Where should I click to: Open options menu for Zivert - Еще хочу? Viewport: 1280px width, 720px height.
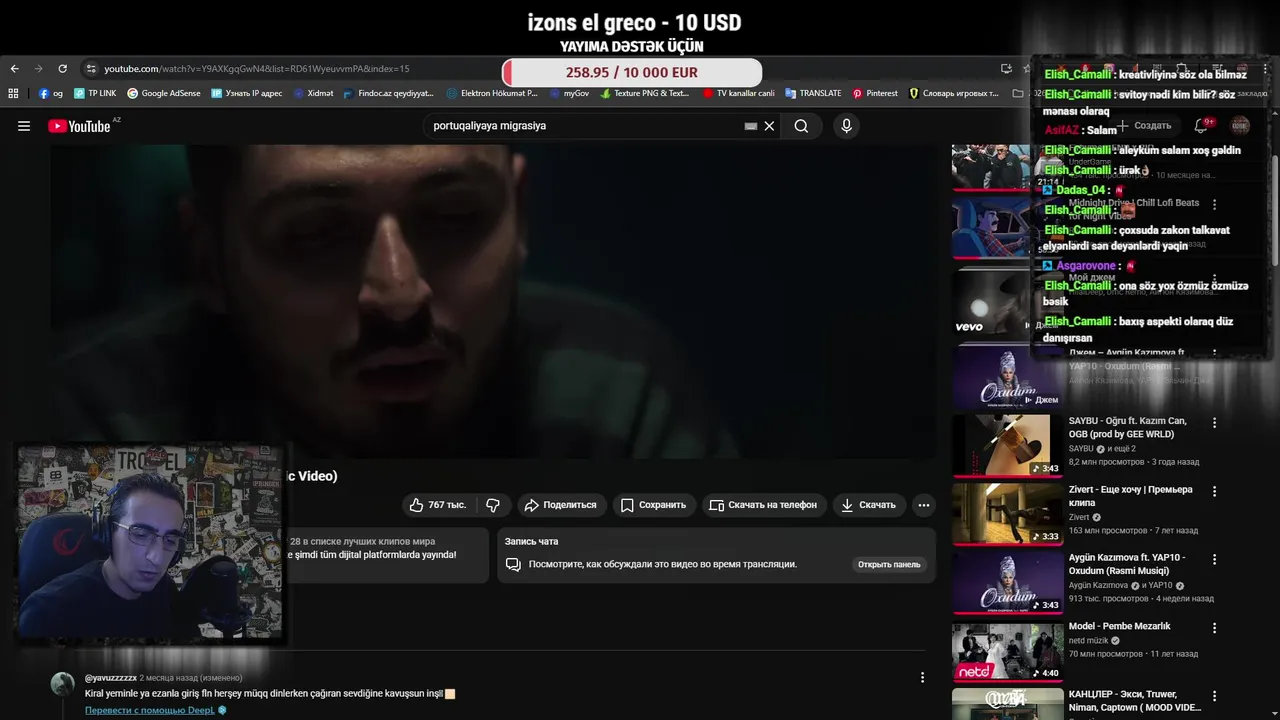pos(1215,492)
